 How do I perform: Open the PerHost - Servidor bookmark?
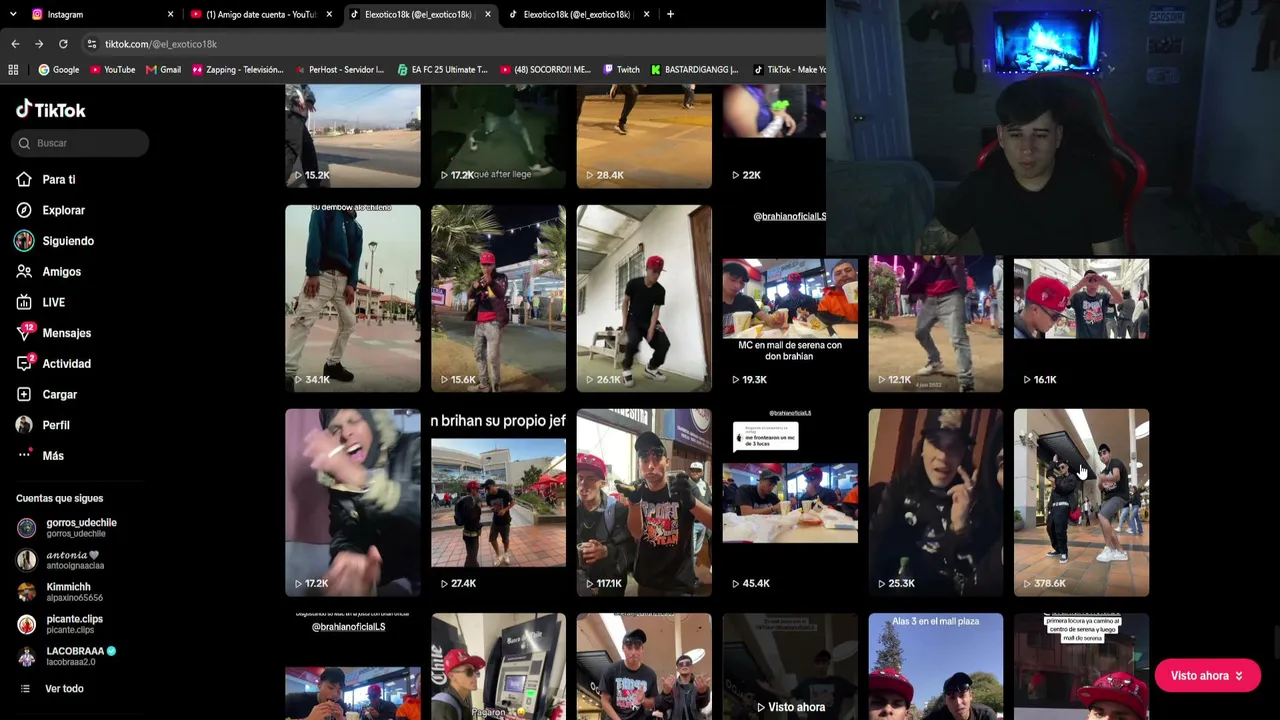[340, 70]
